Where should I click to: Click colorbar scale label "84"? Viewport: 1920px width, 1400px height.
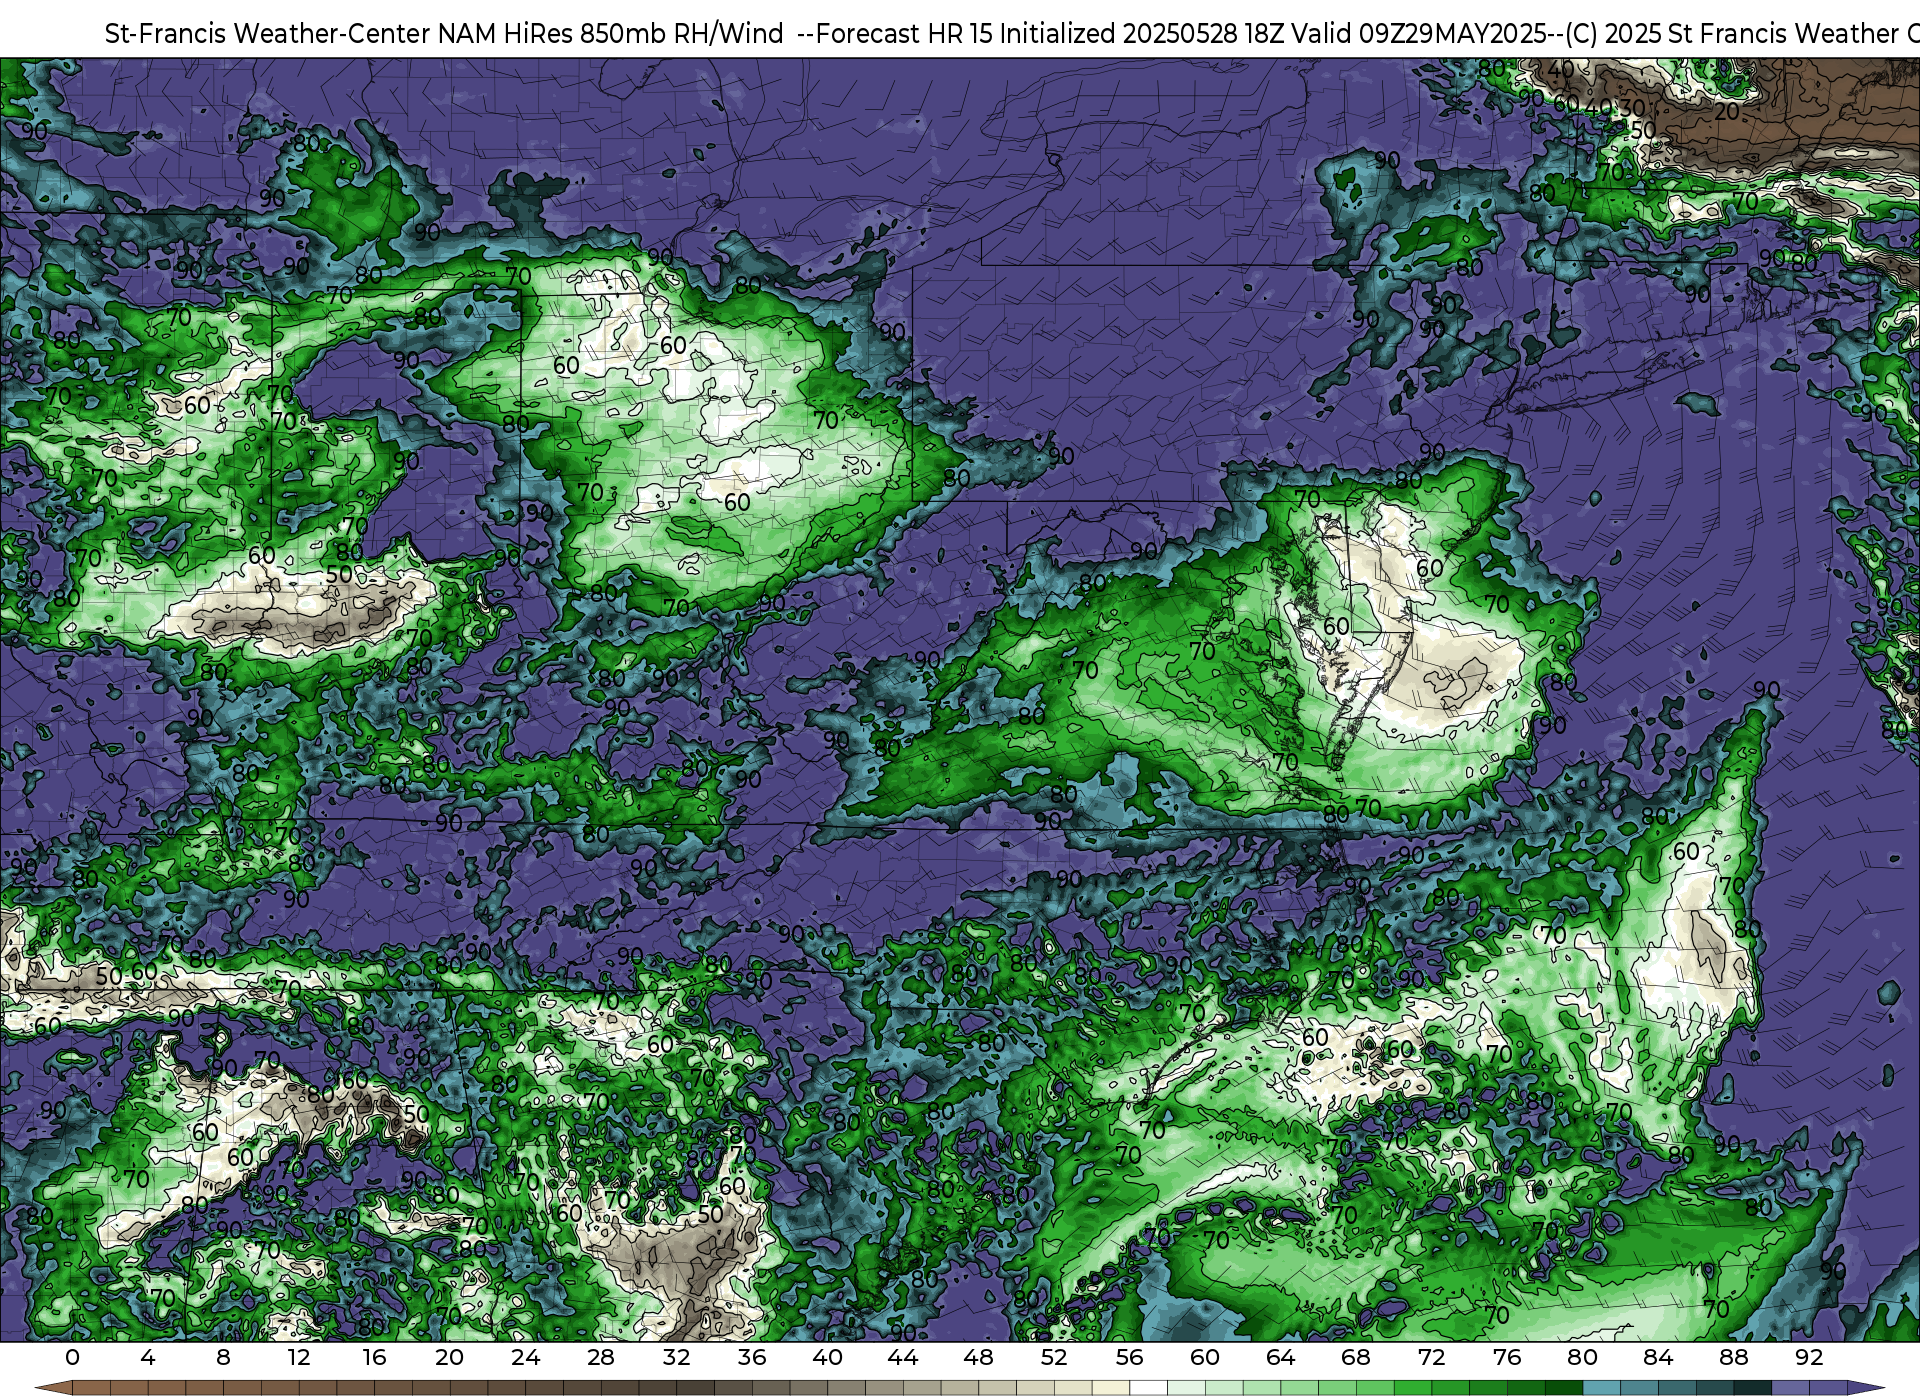pyautogui.click(x=1658, y=1357)
